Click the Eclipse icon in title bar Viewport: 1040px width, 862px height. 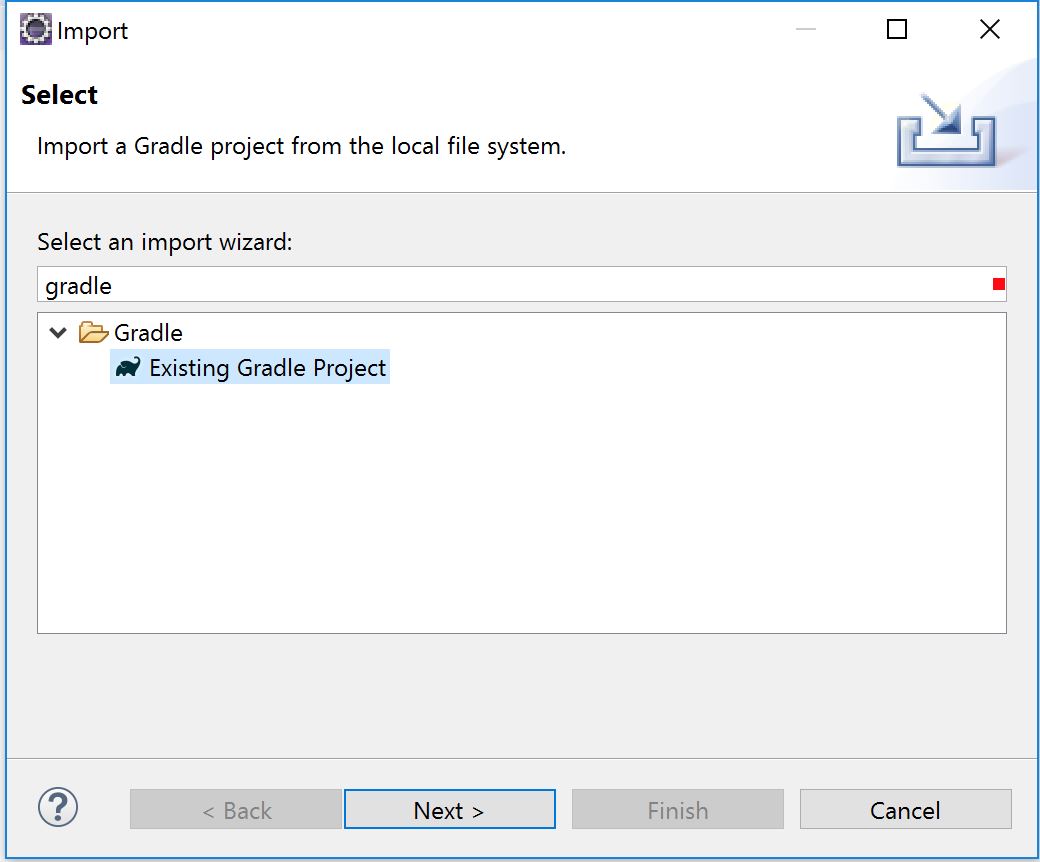coord(36,30)
